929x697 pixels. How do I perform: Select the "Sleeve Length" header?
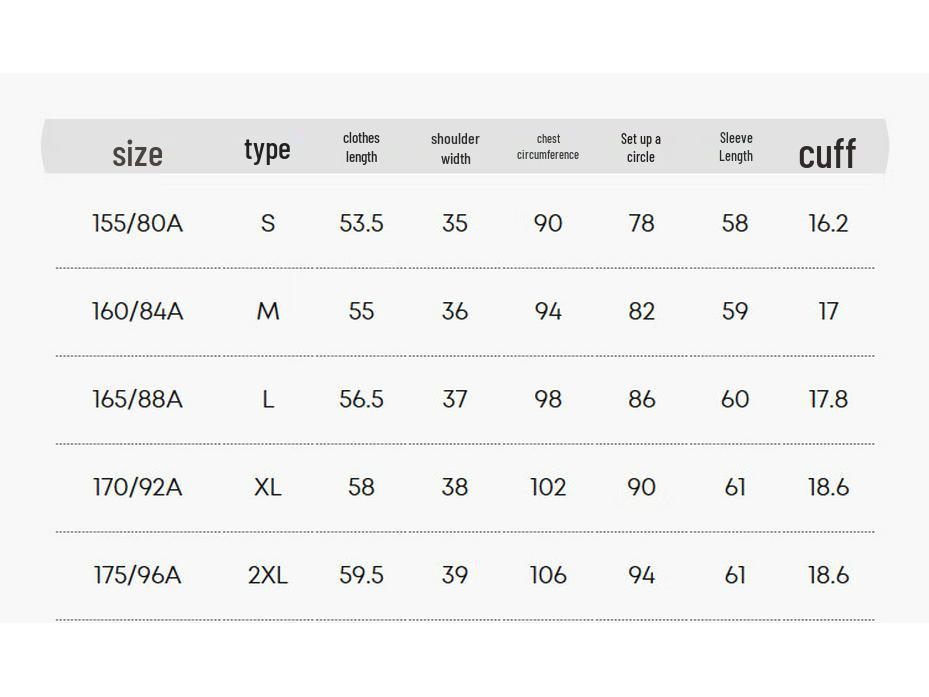[736, 147]
